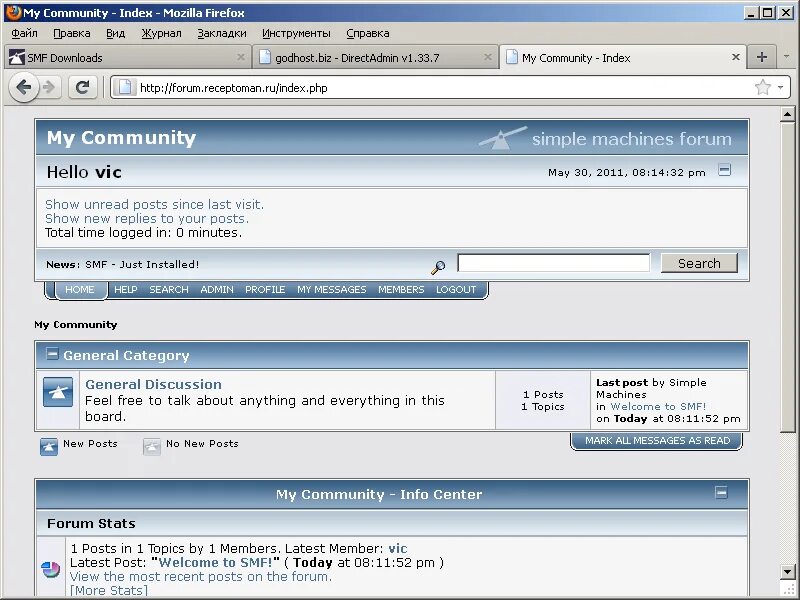The image size is (800, 600).
Task: Click the browser forward arrow
Action: click(x=49, y=87)
